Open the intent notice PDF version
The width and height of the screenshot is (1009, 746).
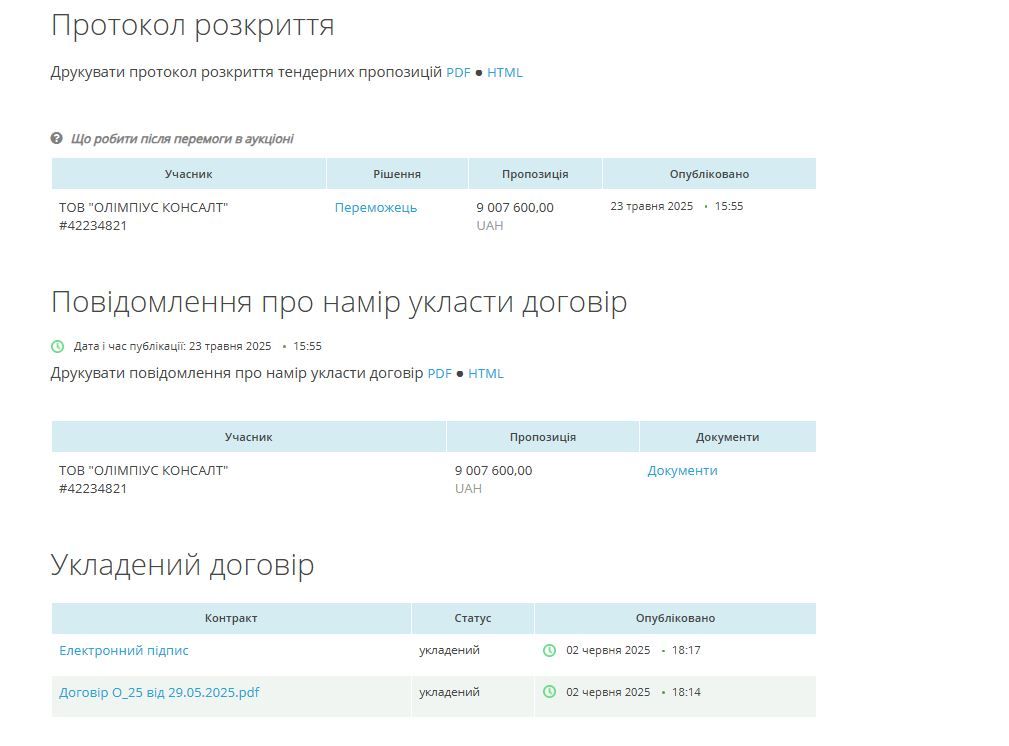(438, 373)
